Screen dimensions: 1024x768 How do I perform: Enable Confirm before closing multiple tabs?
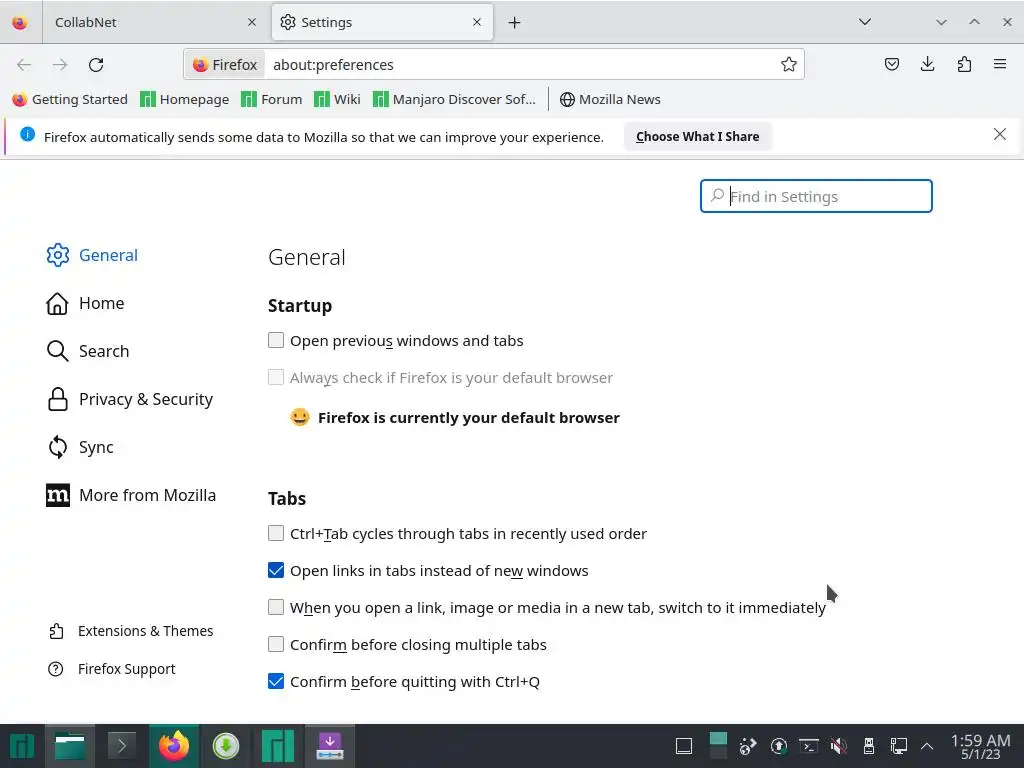point(276,645)
